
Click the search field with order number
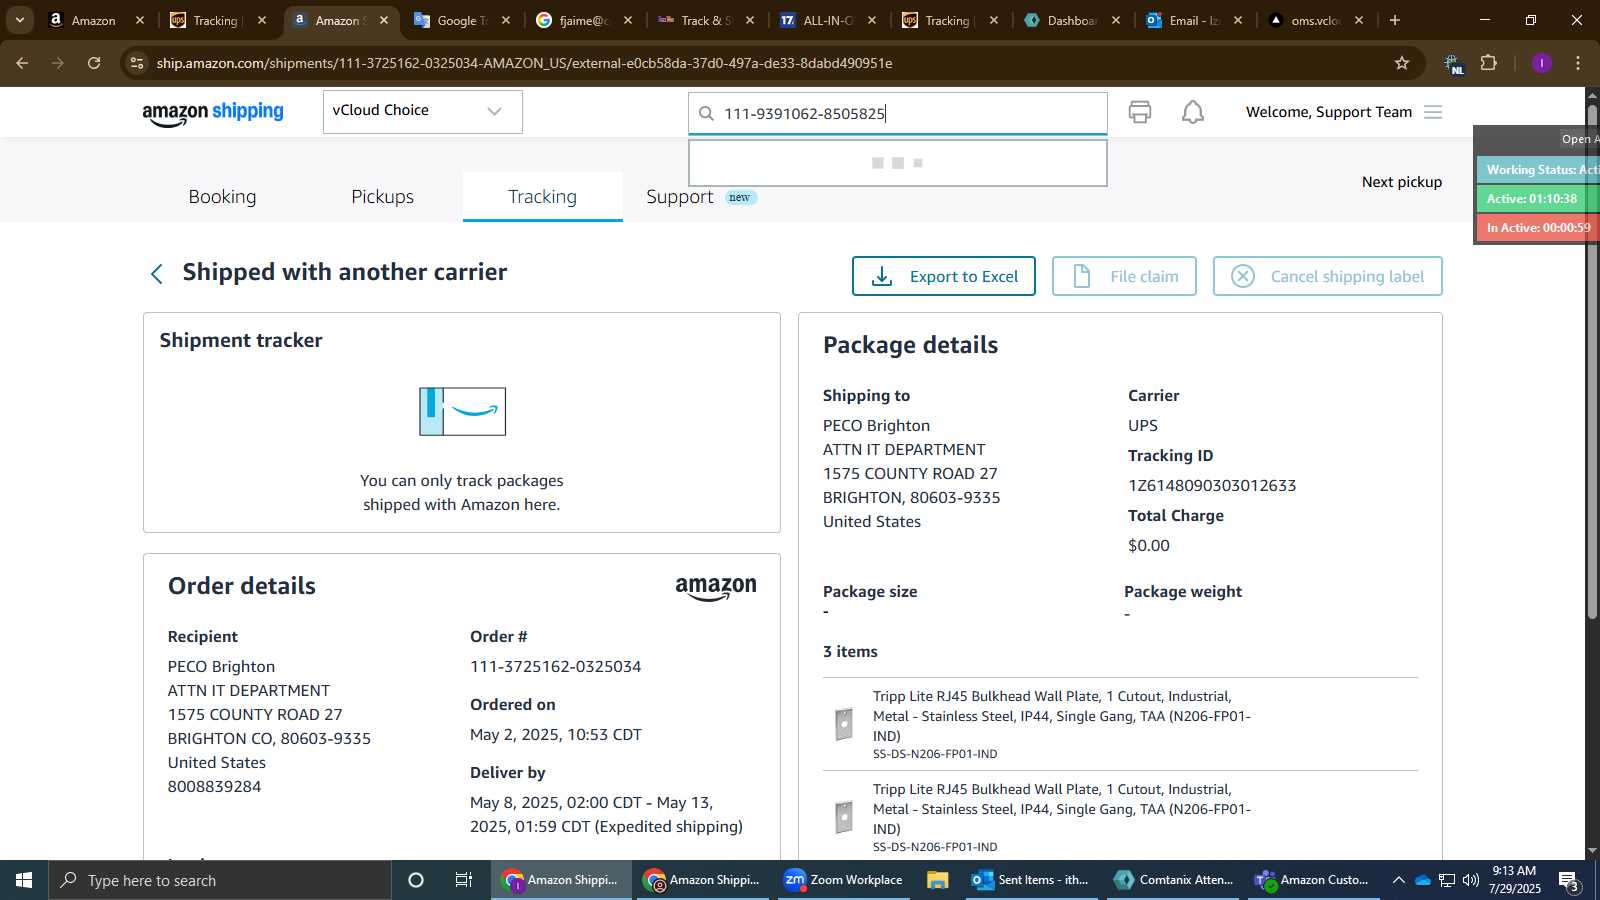click(x=897, y=113)
